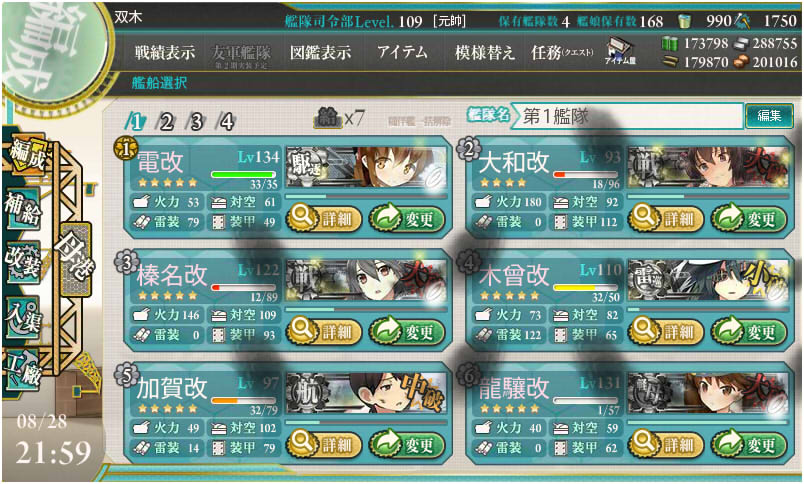Screen dimensions: 804x484
Task: Click 変更 to swap 大和改
Action: click(x=749, y=219)
